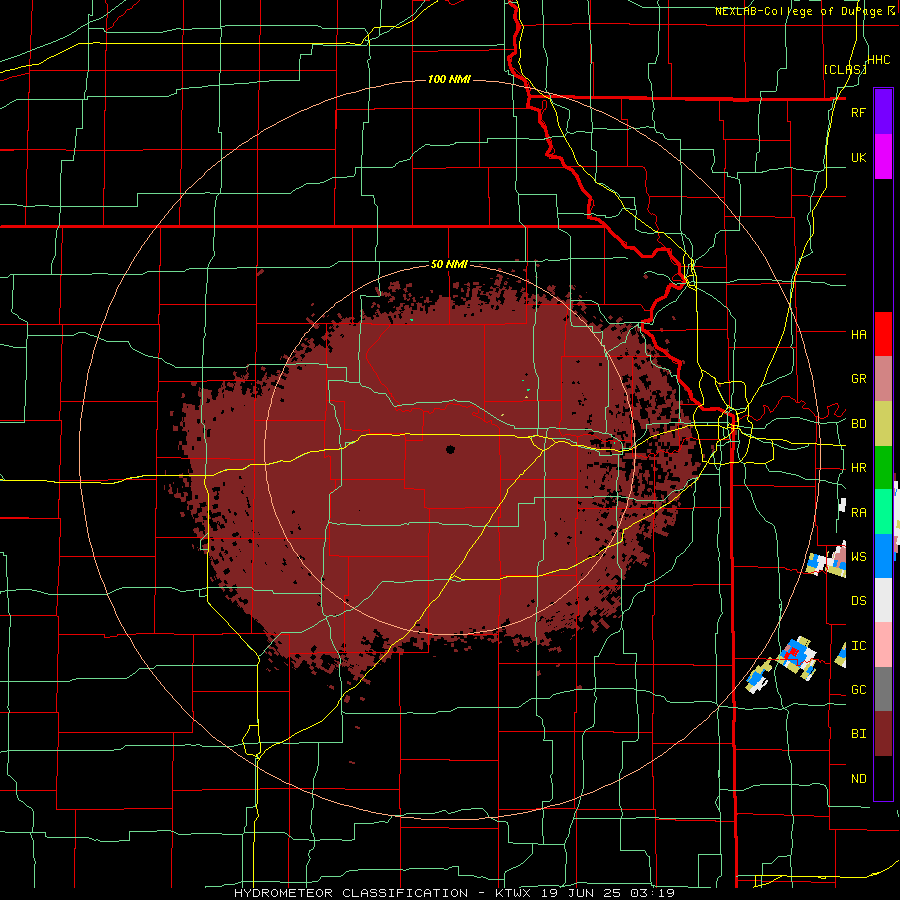The height and width of the screenshot is (900, 900).
Task: Click the "RF" legend label text
Action: coord(858,112)
